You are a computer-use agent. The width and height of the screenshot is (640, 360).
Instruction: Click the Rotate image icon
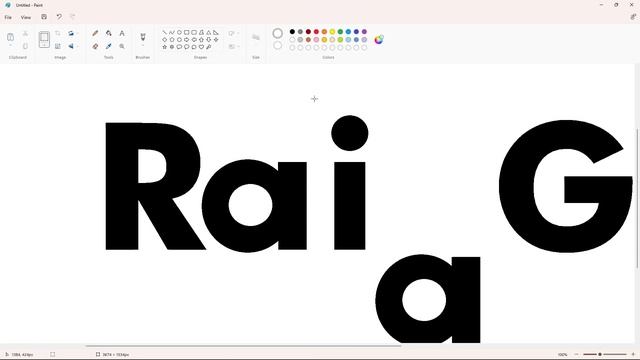point(71,33)
